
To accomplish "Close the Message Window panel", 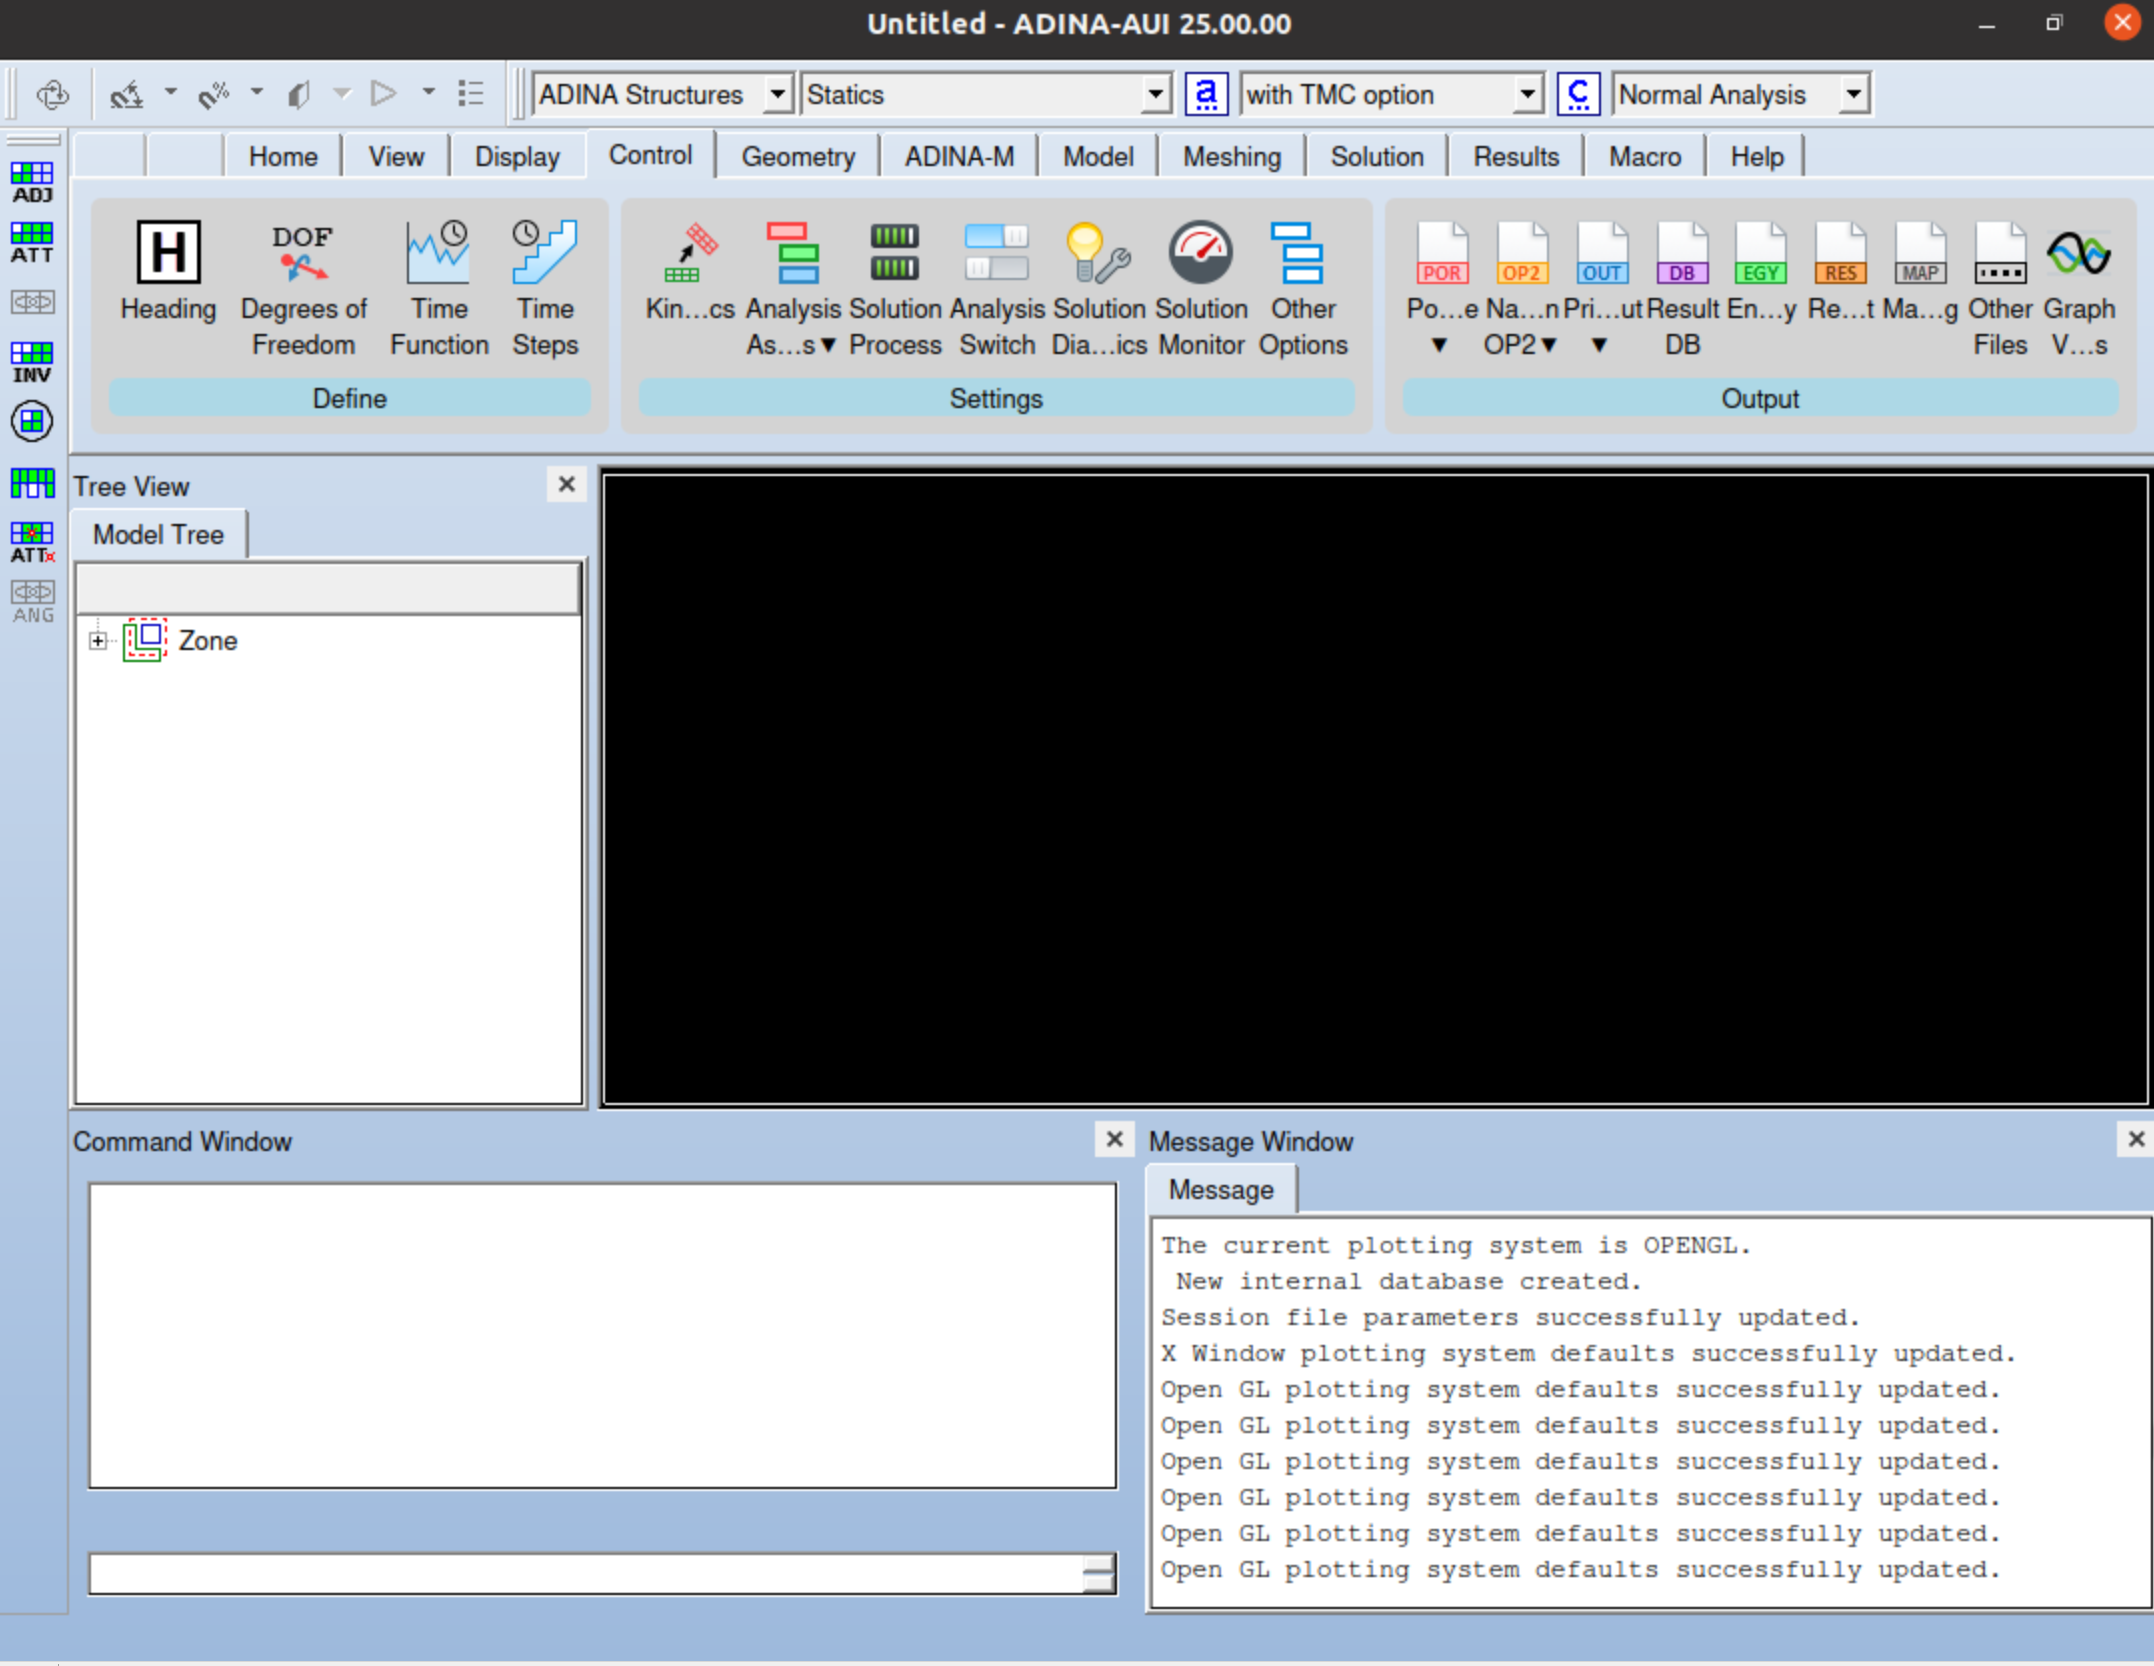I will click(2136, 1140).
